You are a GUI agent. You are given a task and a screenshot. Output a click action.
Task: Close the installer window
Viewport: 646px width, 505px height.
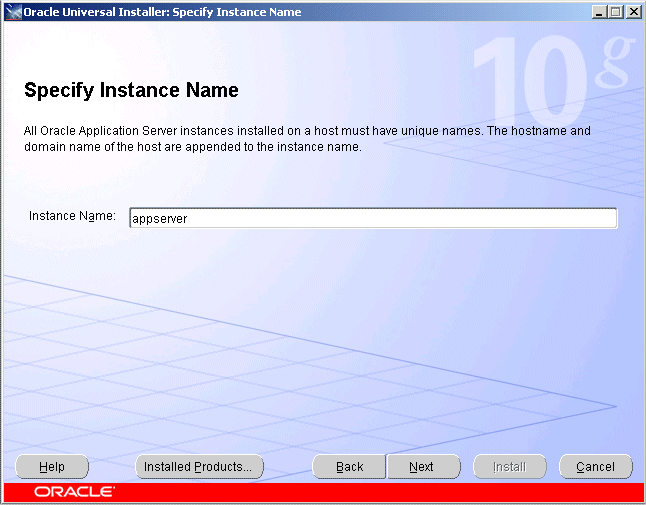tap(633, 12)
